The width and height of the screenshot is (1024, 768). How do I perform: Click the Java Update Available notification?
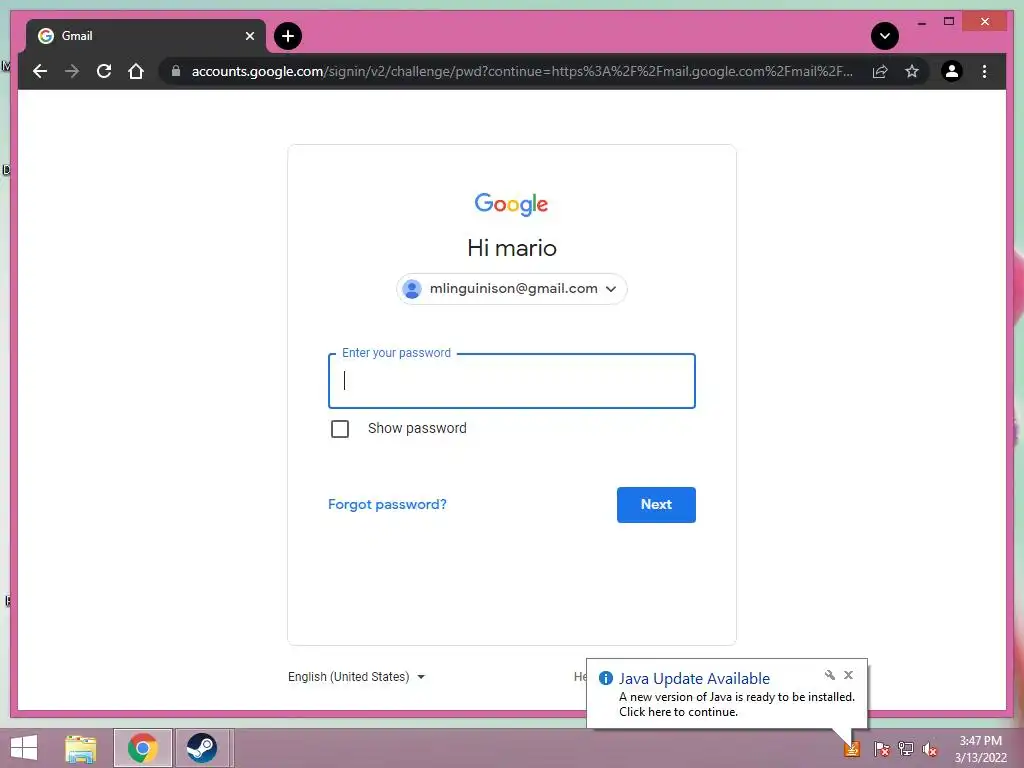click(x=727, y=694)
